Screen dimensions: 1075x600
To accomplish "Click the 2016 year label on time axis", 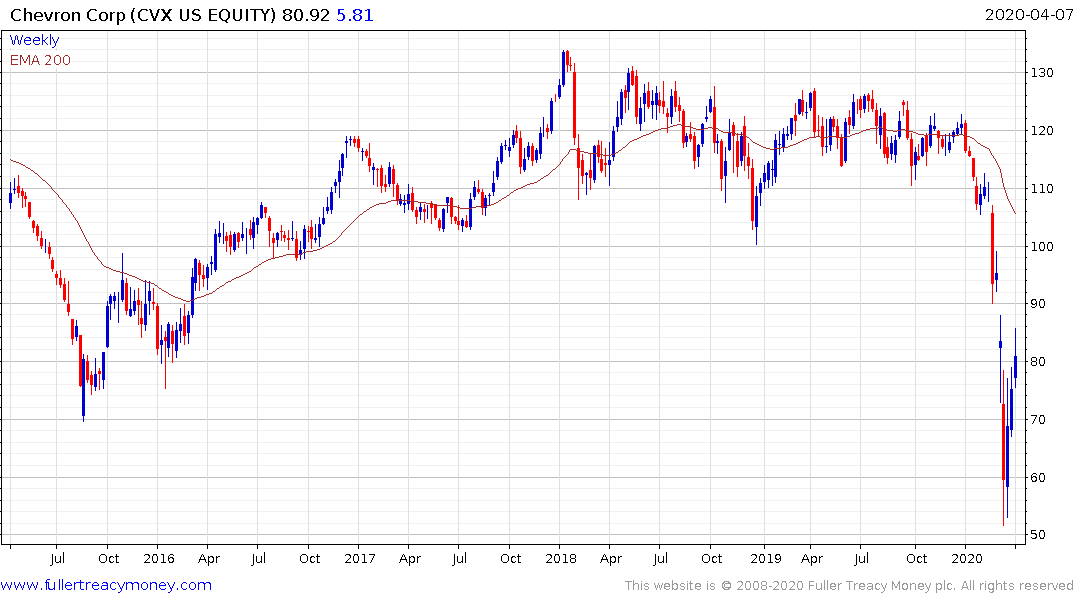I will (158, 558).
